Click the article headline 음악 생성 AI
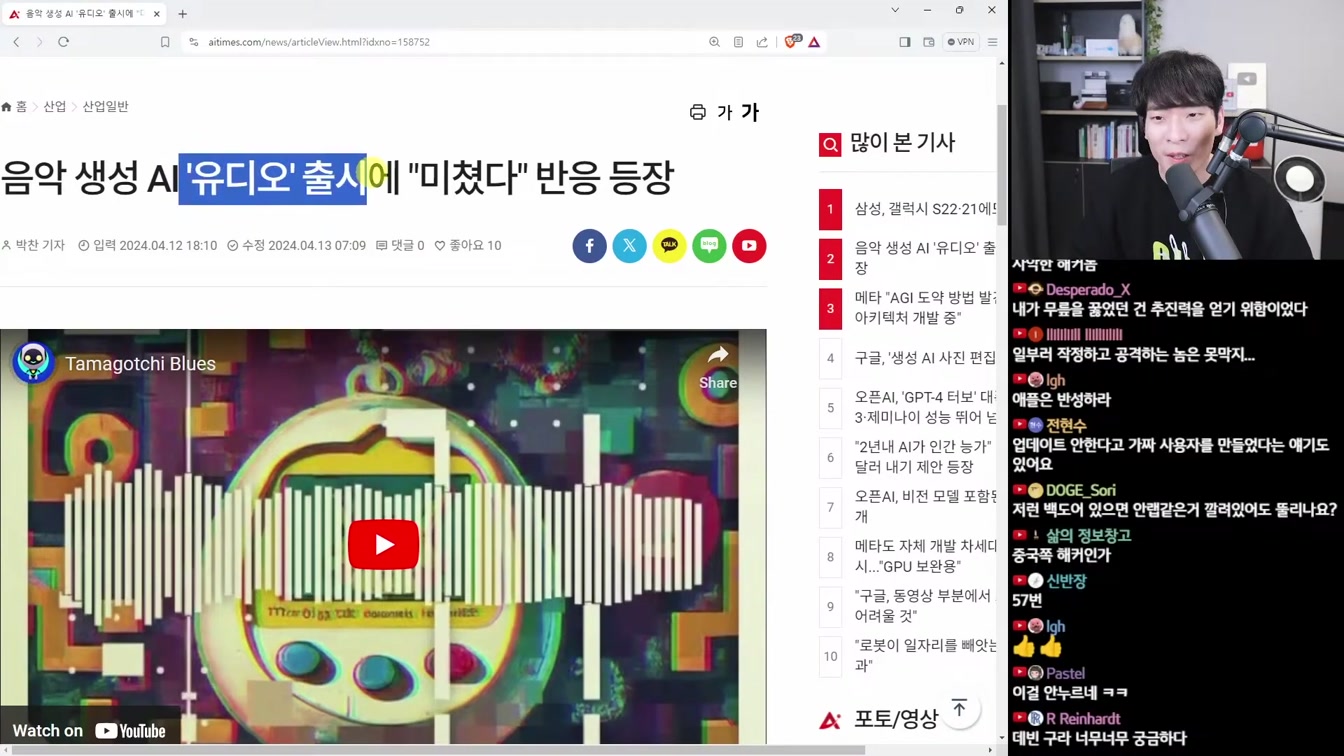The width and height of the screenshot is (1344, 756). click(337, 178)
